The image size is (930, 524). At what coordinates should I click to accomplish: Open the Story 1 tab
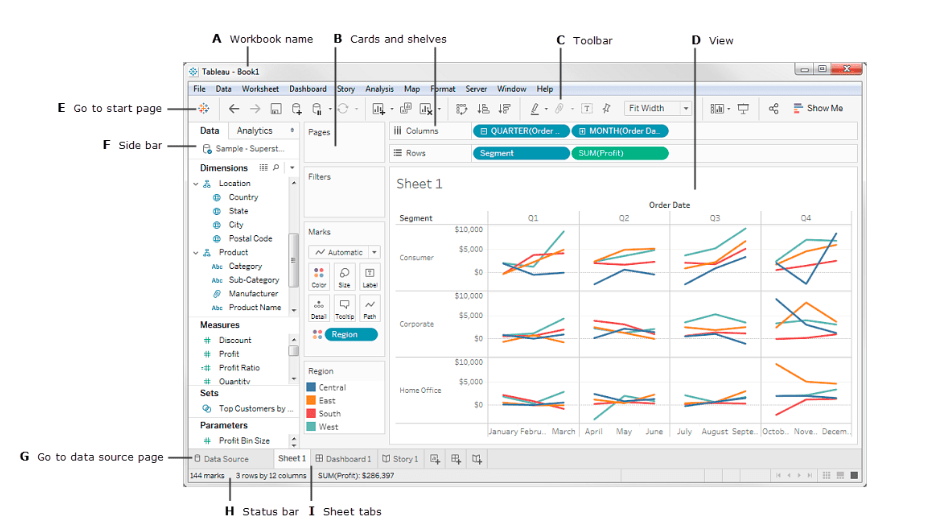point(400,459)
